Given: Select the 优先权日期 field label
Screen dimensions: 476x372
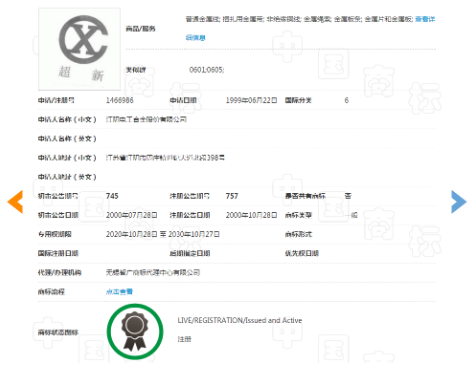Looking at the screenshot, I should tap(302, 254).
